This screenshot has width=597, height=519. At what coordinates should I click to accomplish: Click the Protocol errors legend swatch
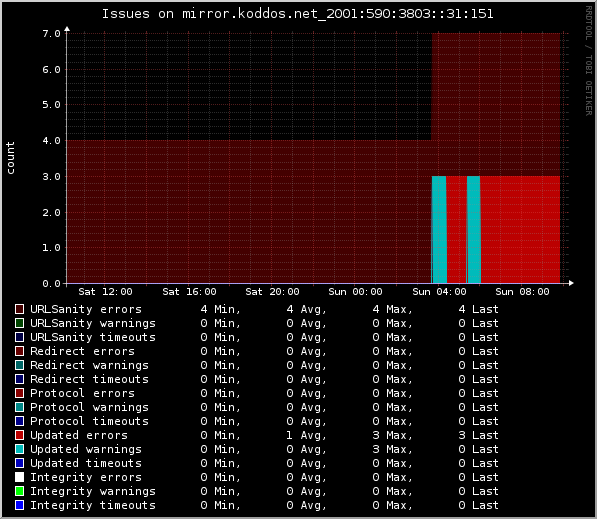[x=19, y=393]
